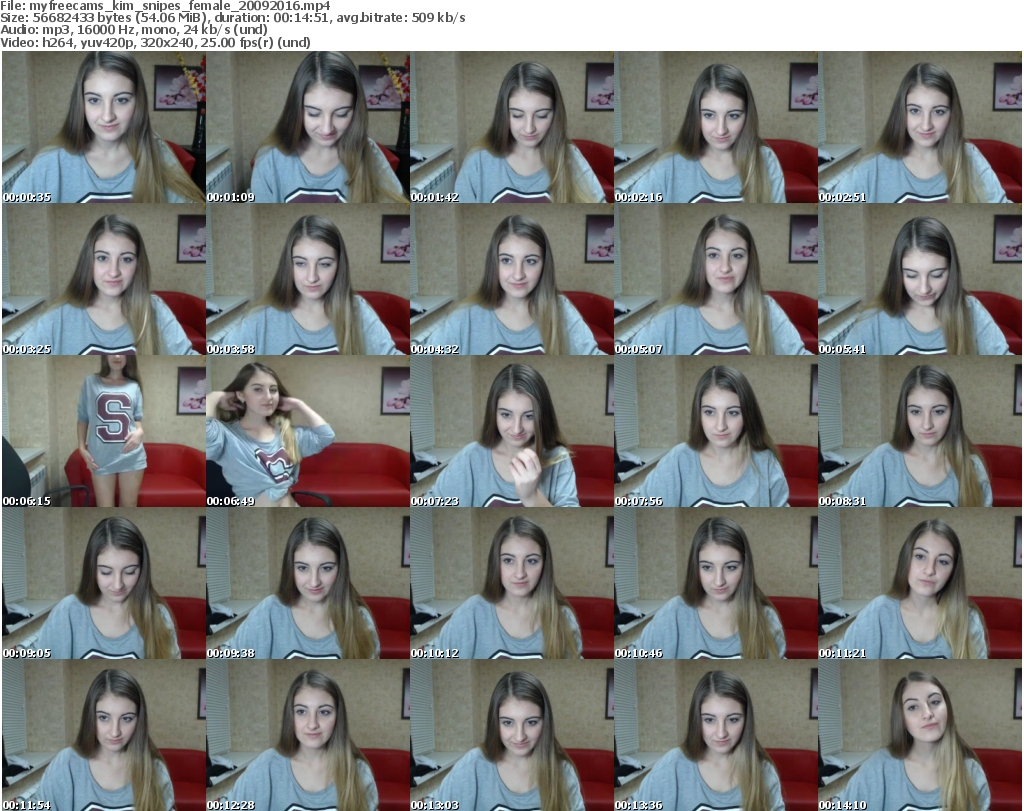Select the thumbnail frame stamped 00:09:05
Screen dimensions: 1024x811
pyautogui.click(x=104, y=583)
